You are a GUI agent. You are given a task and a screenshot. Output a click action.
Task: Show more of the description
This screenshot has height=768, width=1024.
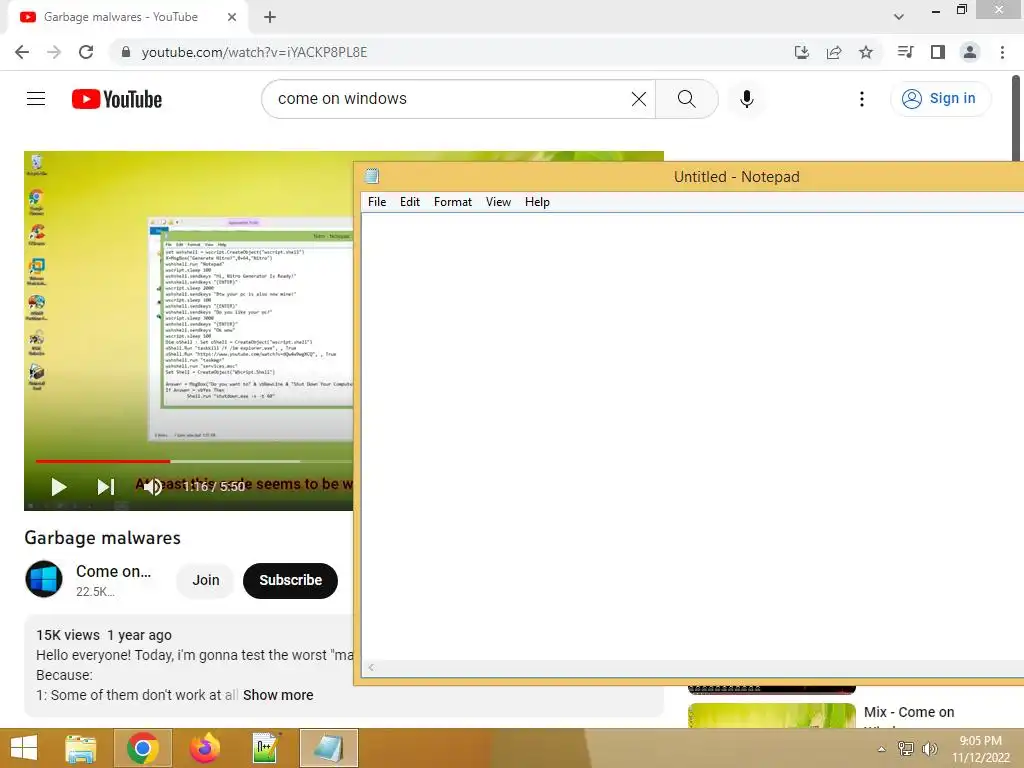click(278, 695)
